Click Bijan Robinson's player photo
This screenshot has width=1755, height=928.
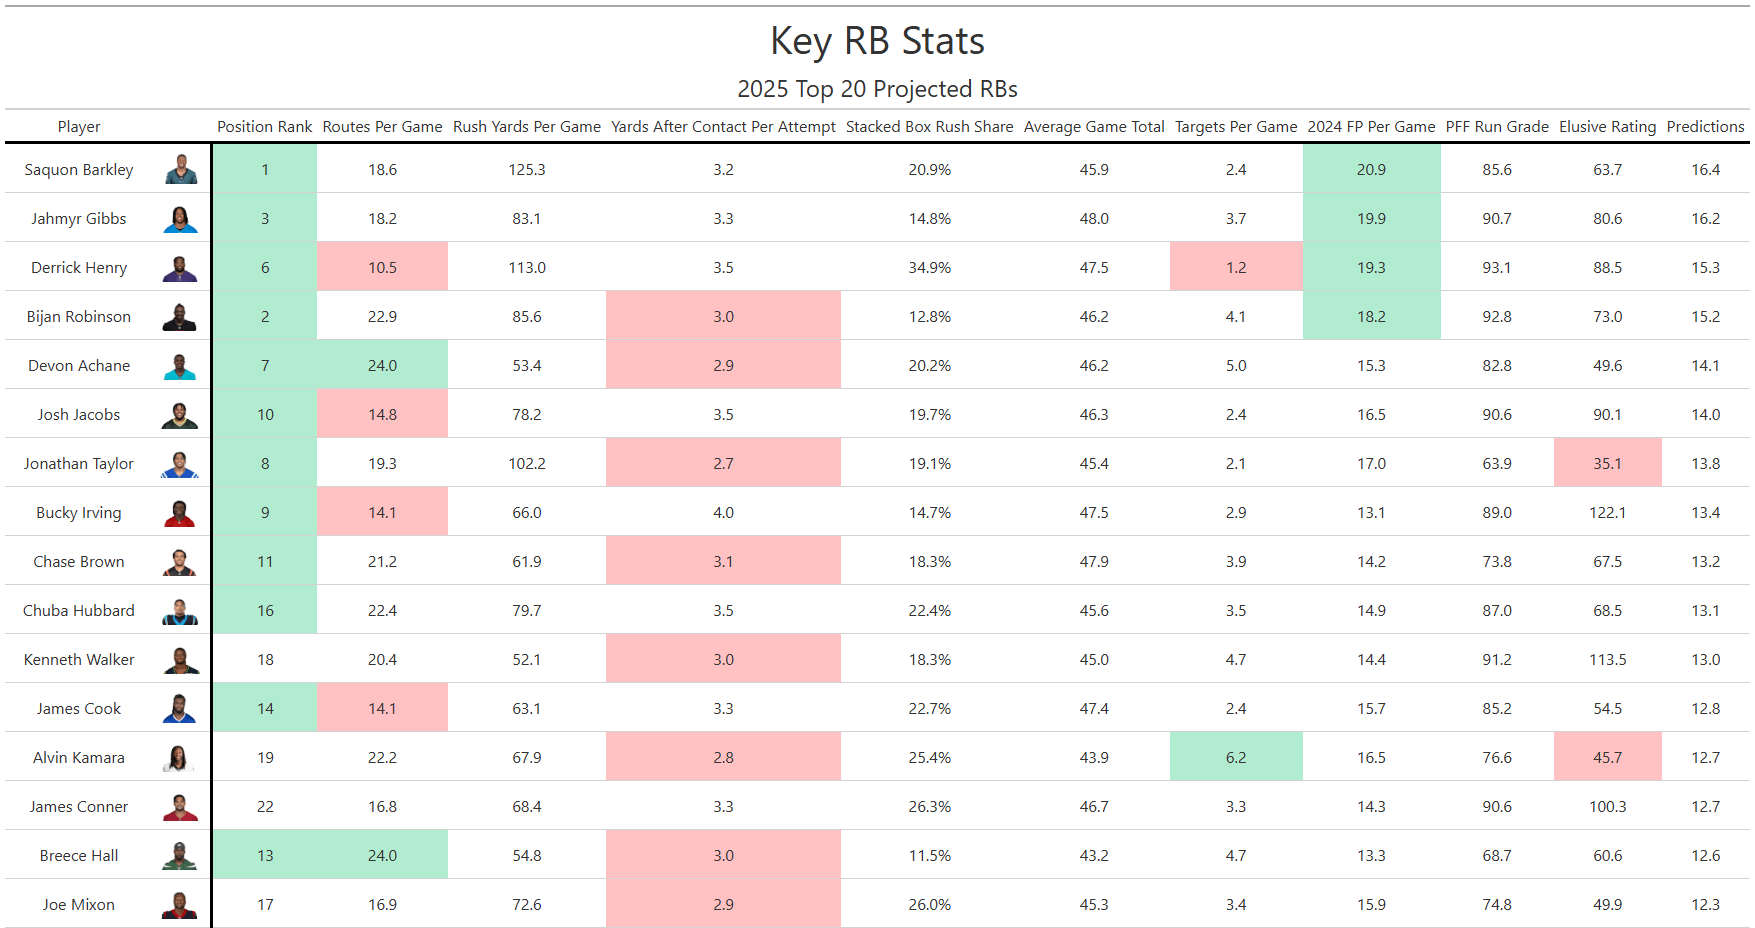pyautogui.click(x=180, y=317)
